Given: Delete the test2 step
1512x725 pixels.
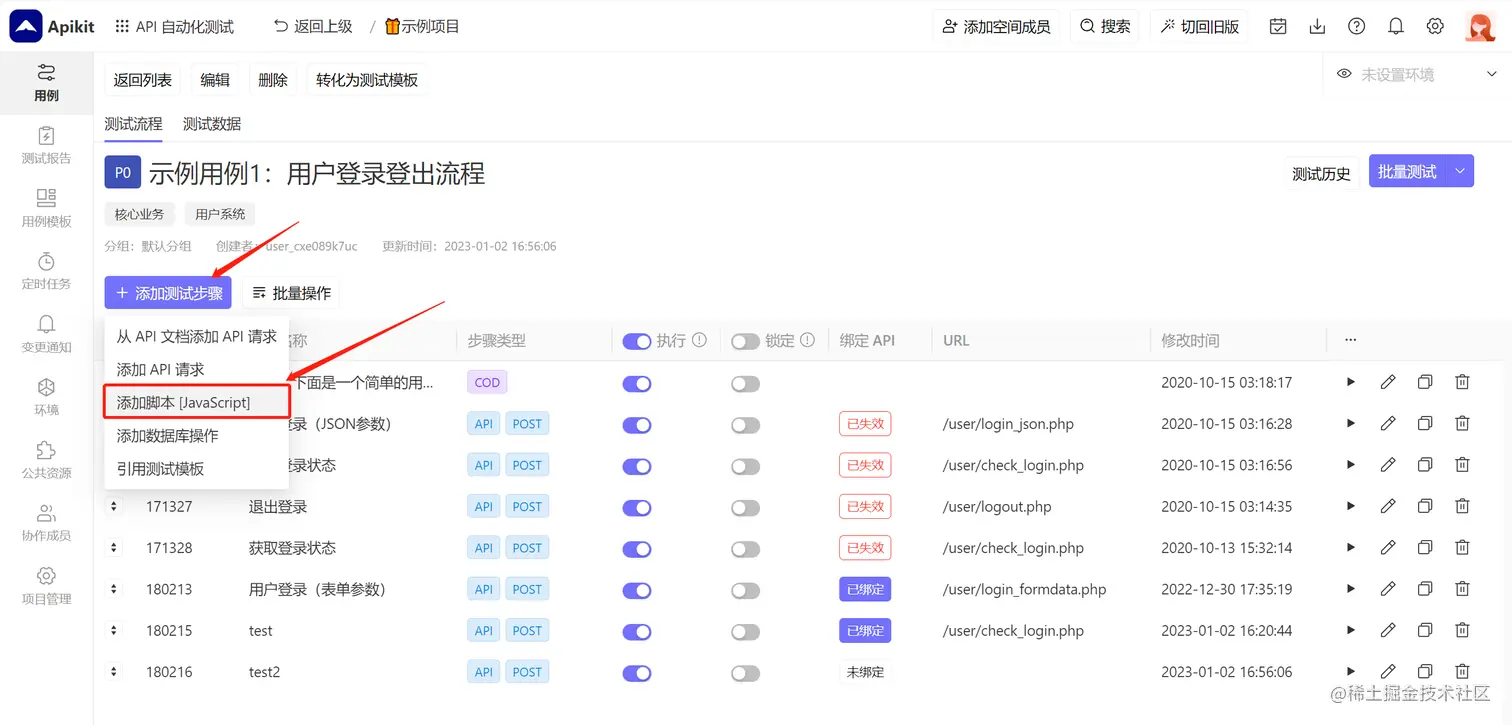Looking at the screenshot, I should pos(1462,672).
